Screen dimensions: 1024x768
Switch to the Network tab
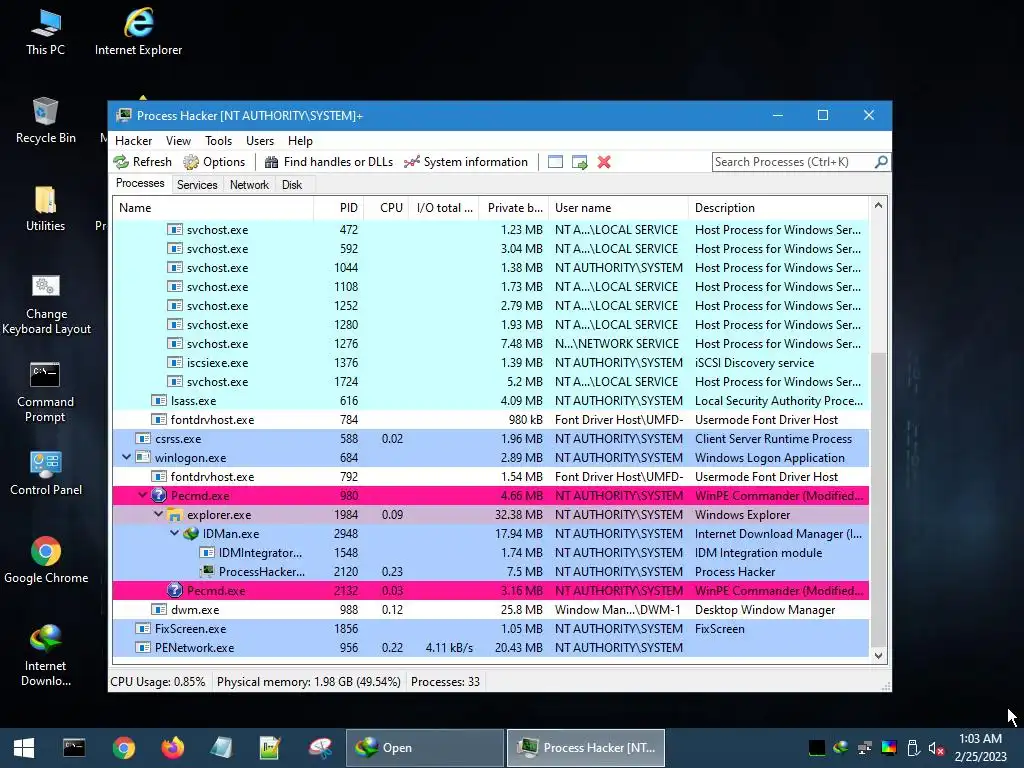pos(249,185)
